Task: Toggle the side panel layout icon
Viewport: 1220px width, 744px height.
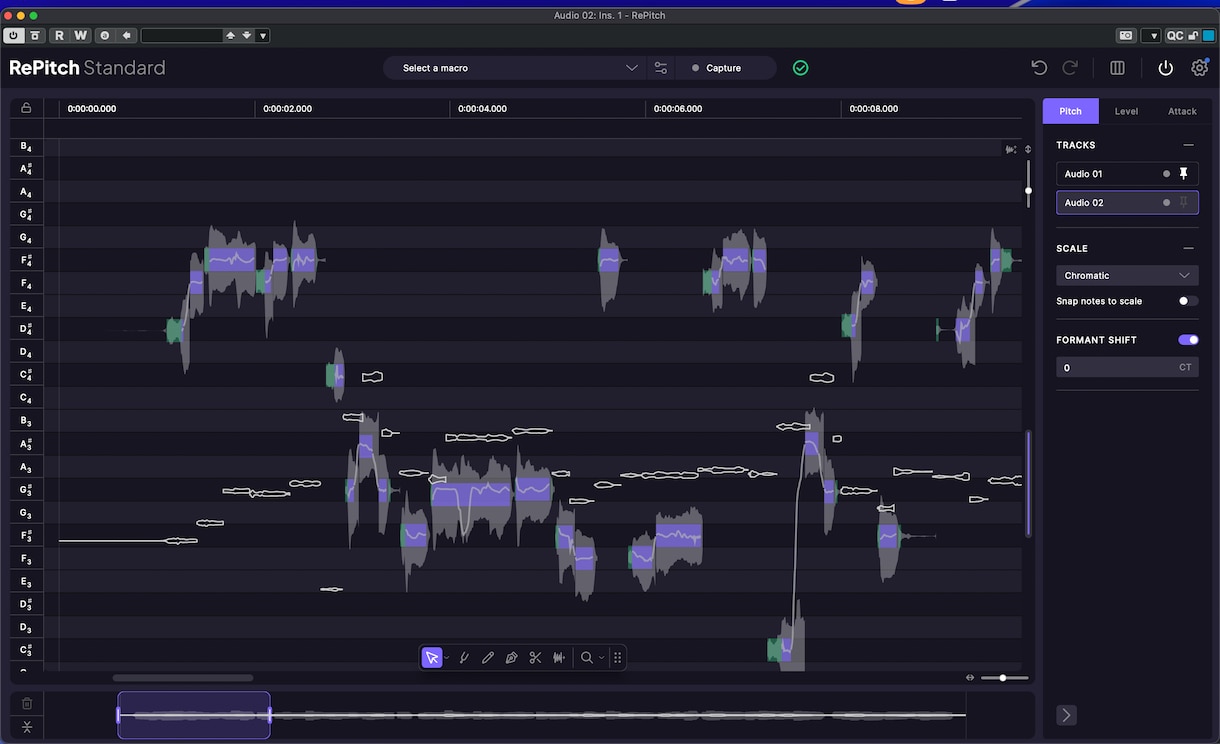Action: click(x=1118, y=68)
